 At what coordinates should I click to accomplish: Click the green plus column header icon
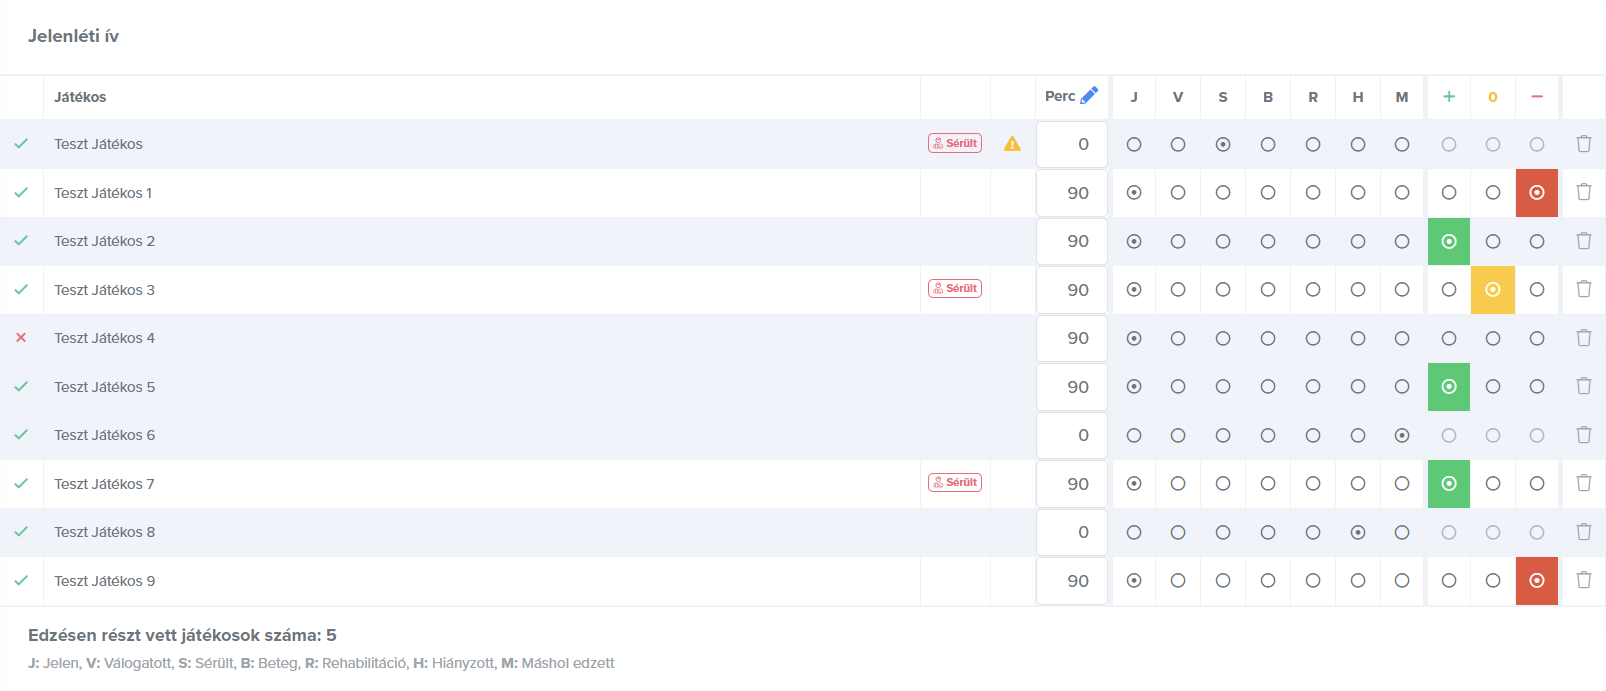(1449, 97)
